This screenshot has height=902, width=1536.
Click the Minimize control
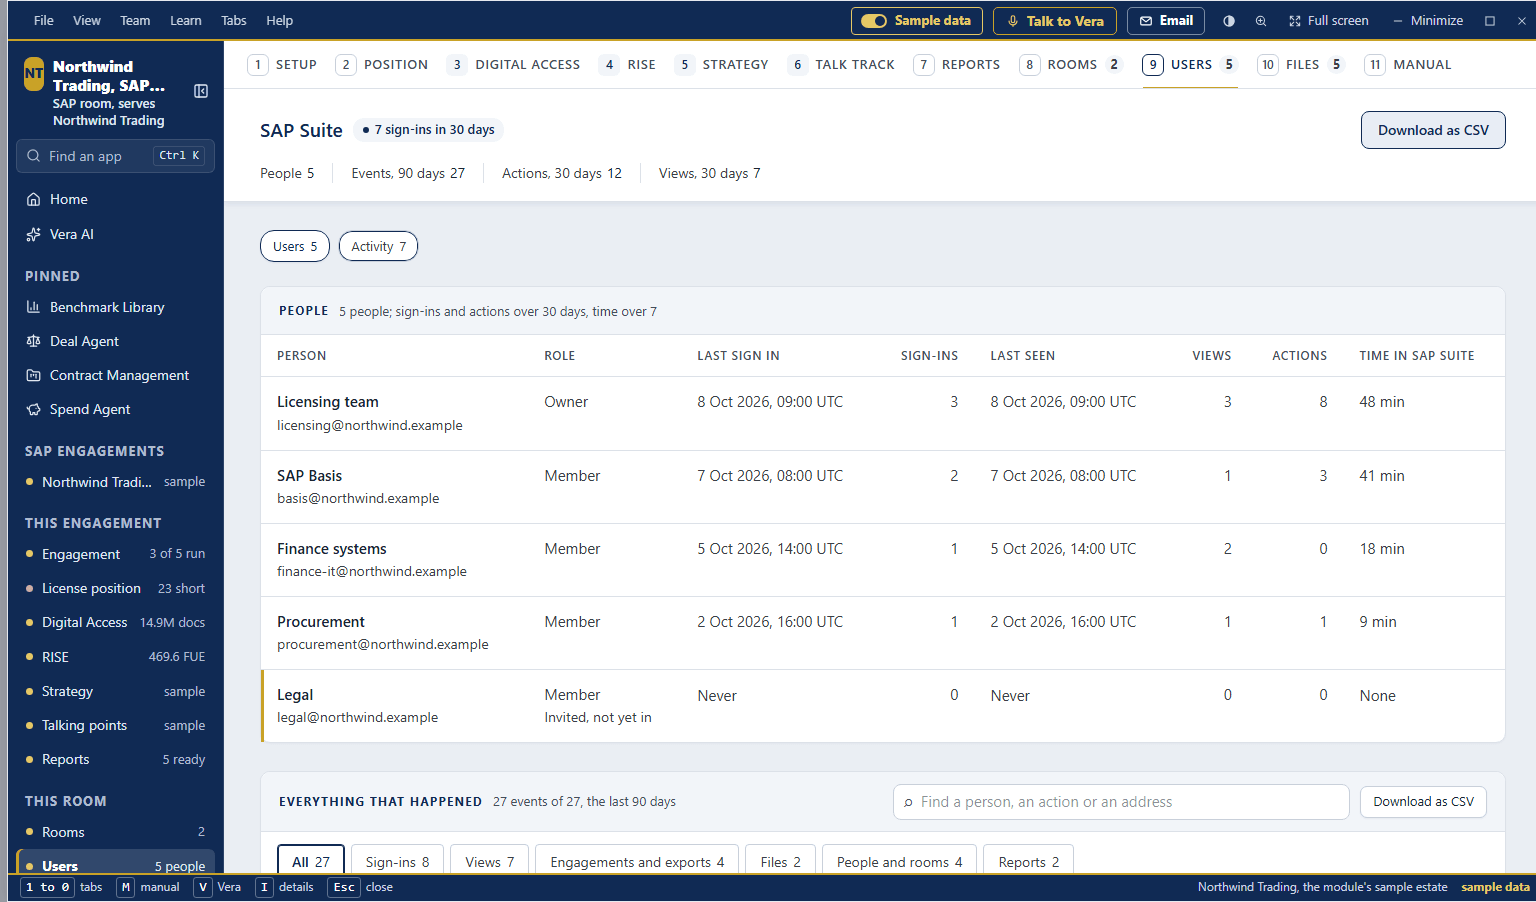(x=1428, y=21)
